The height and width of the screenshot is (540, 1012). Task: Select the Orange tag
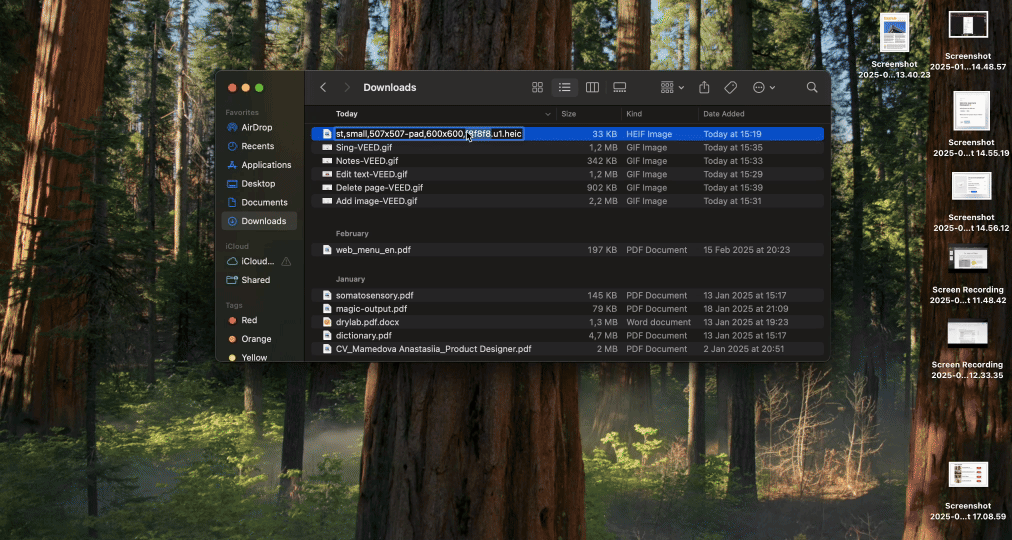coord(256,339)
